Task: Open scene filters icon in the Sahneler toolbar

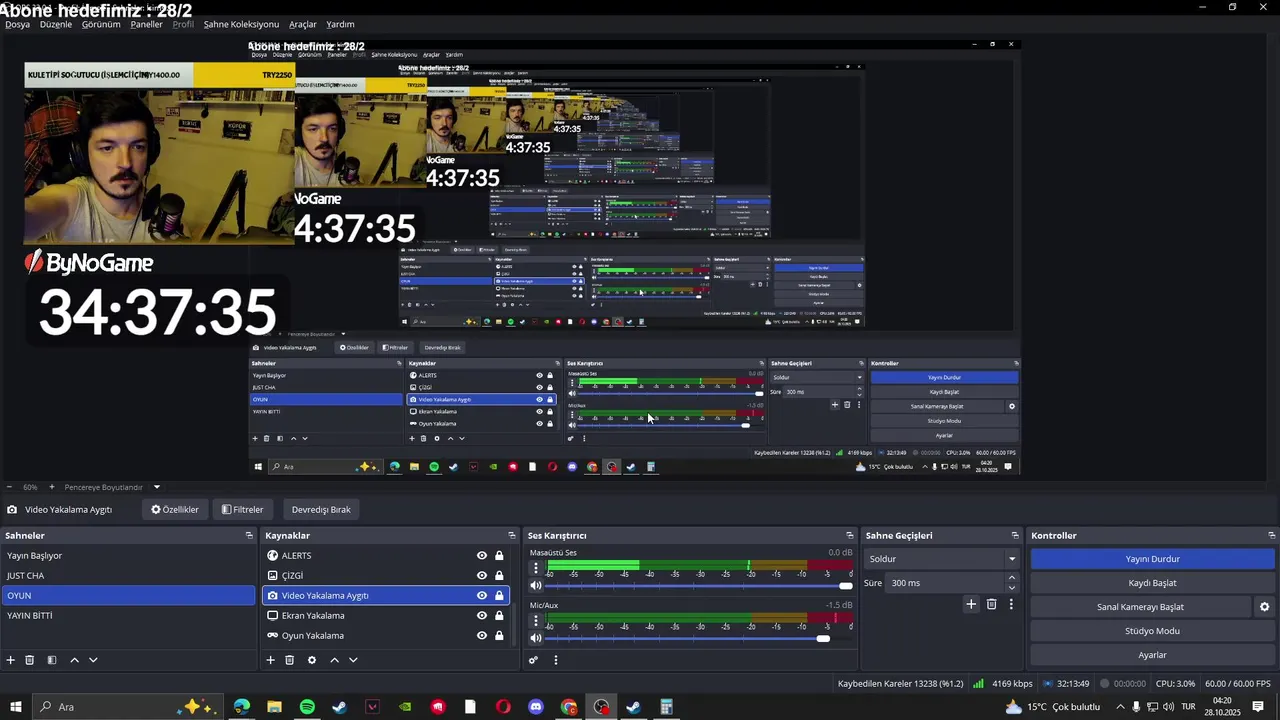Action: pos(52,660)
